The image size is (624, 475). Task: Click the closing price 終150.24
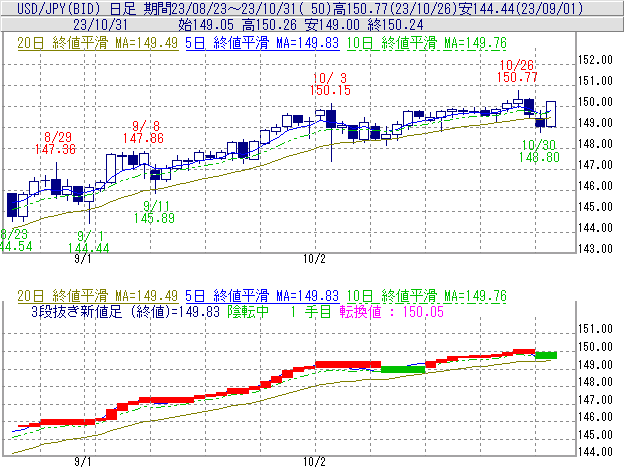tap(395, 25)
